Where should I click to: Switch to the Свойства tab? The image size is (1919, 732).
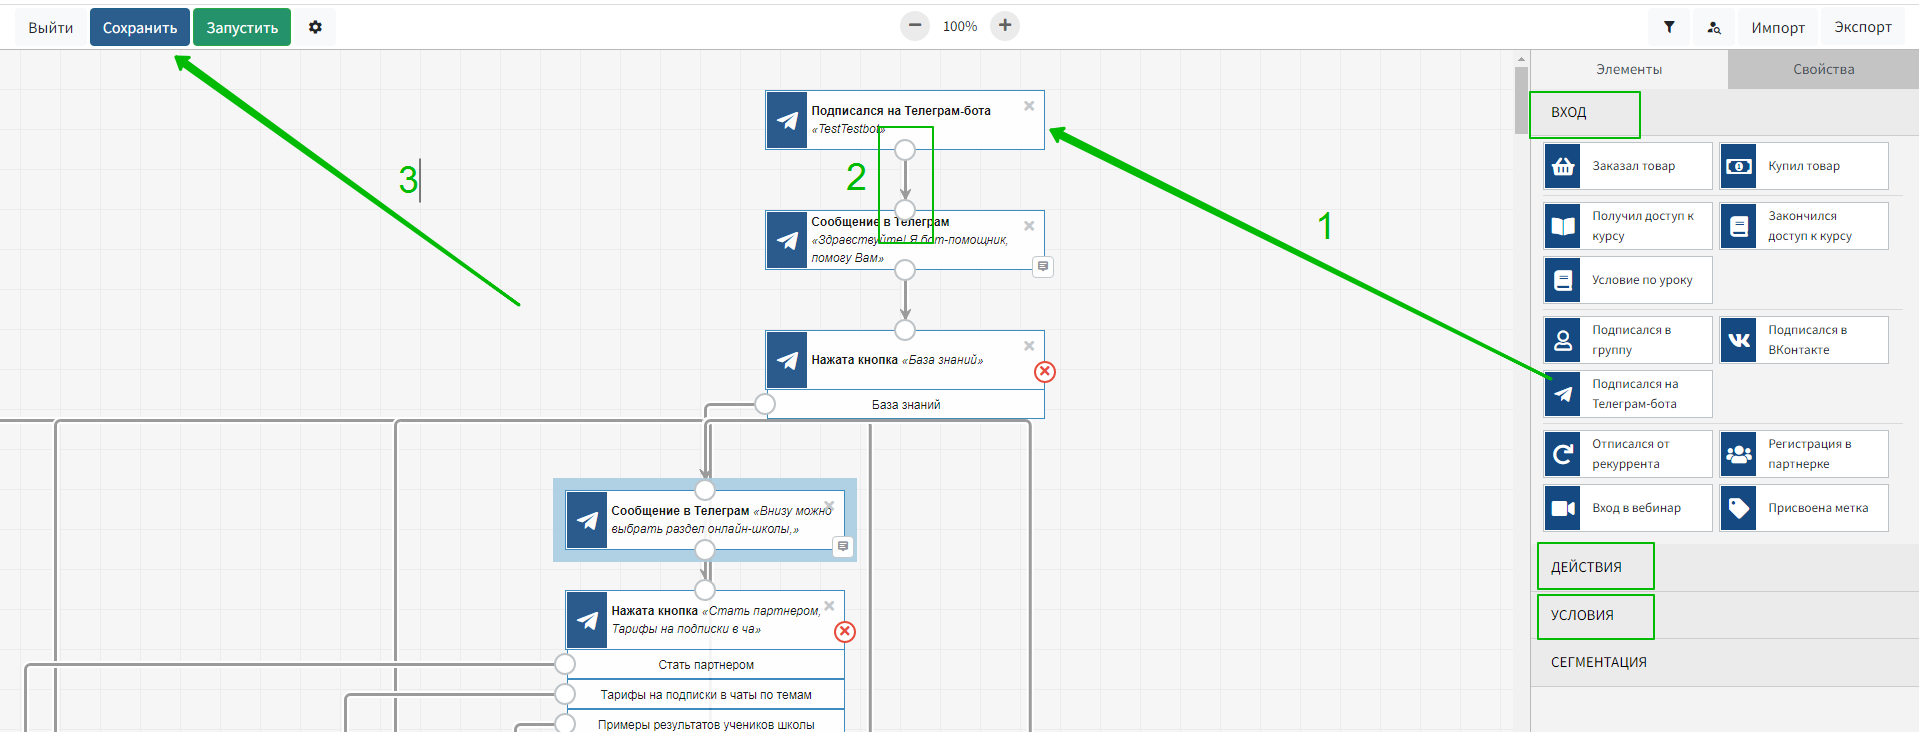pyautogui.click(x=1823, y=69)
